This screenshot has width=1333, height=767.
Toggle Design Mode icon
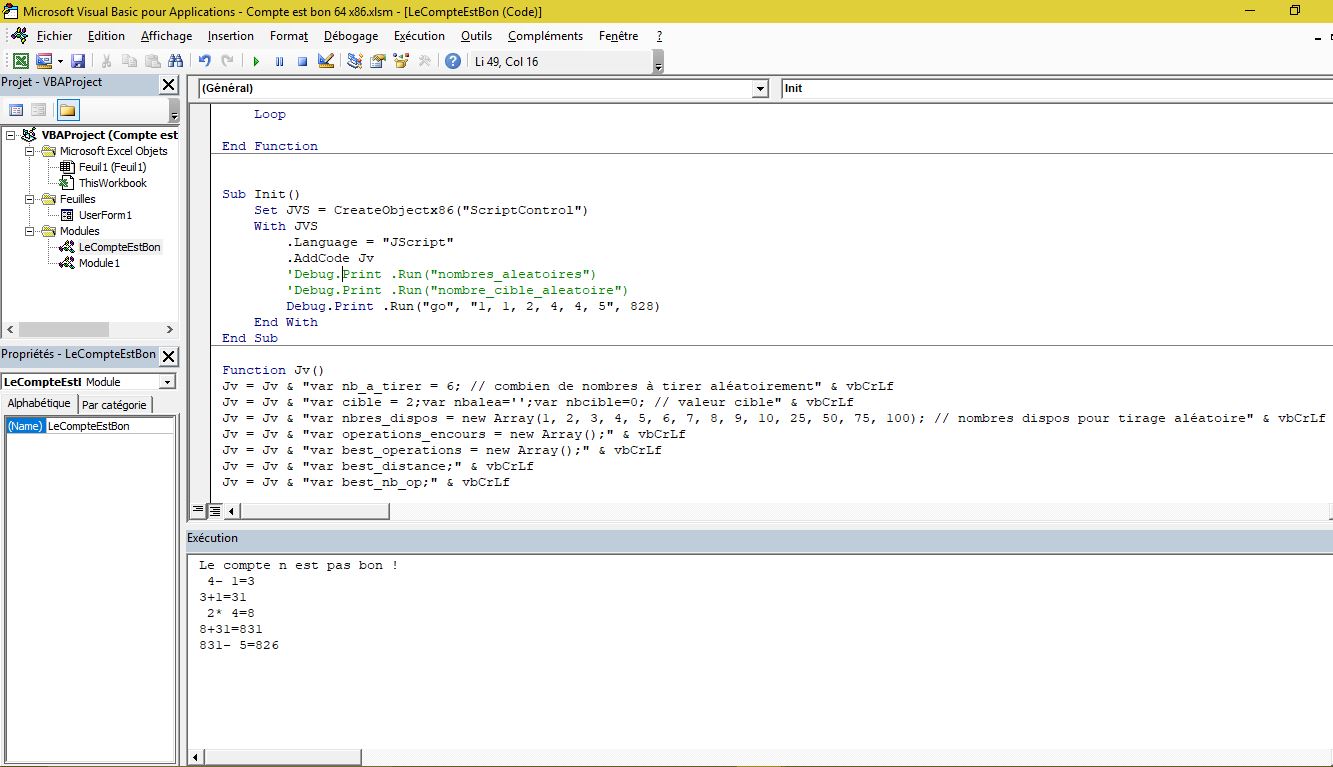pos(325,61)
